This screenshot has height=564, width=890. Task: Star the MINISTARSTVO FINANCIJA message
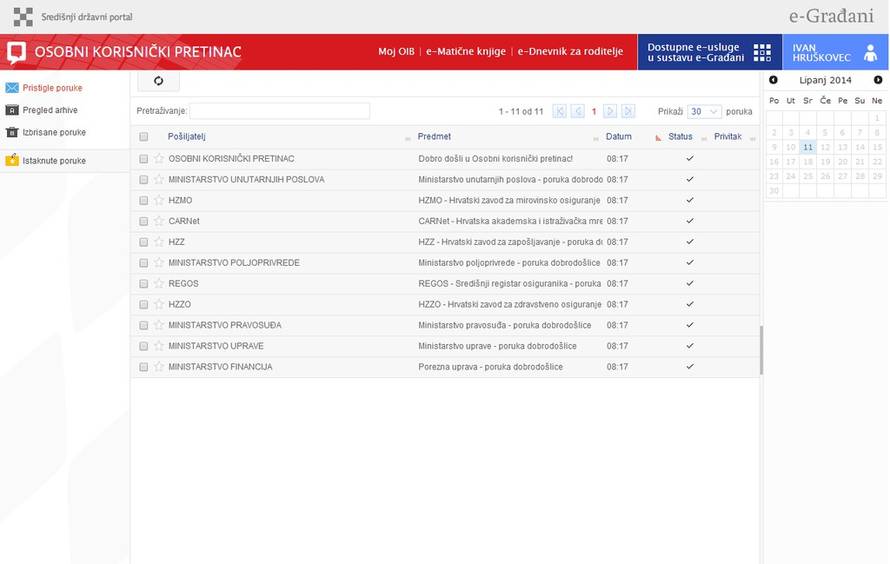coord(158,367)
